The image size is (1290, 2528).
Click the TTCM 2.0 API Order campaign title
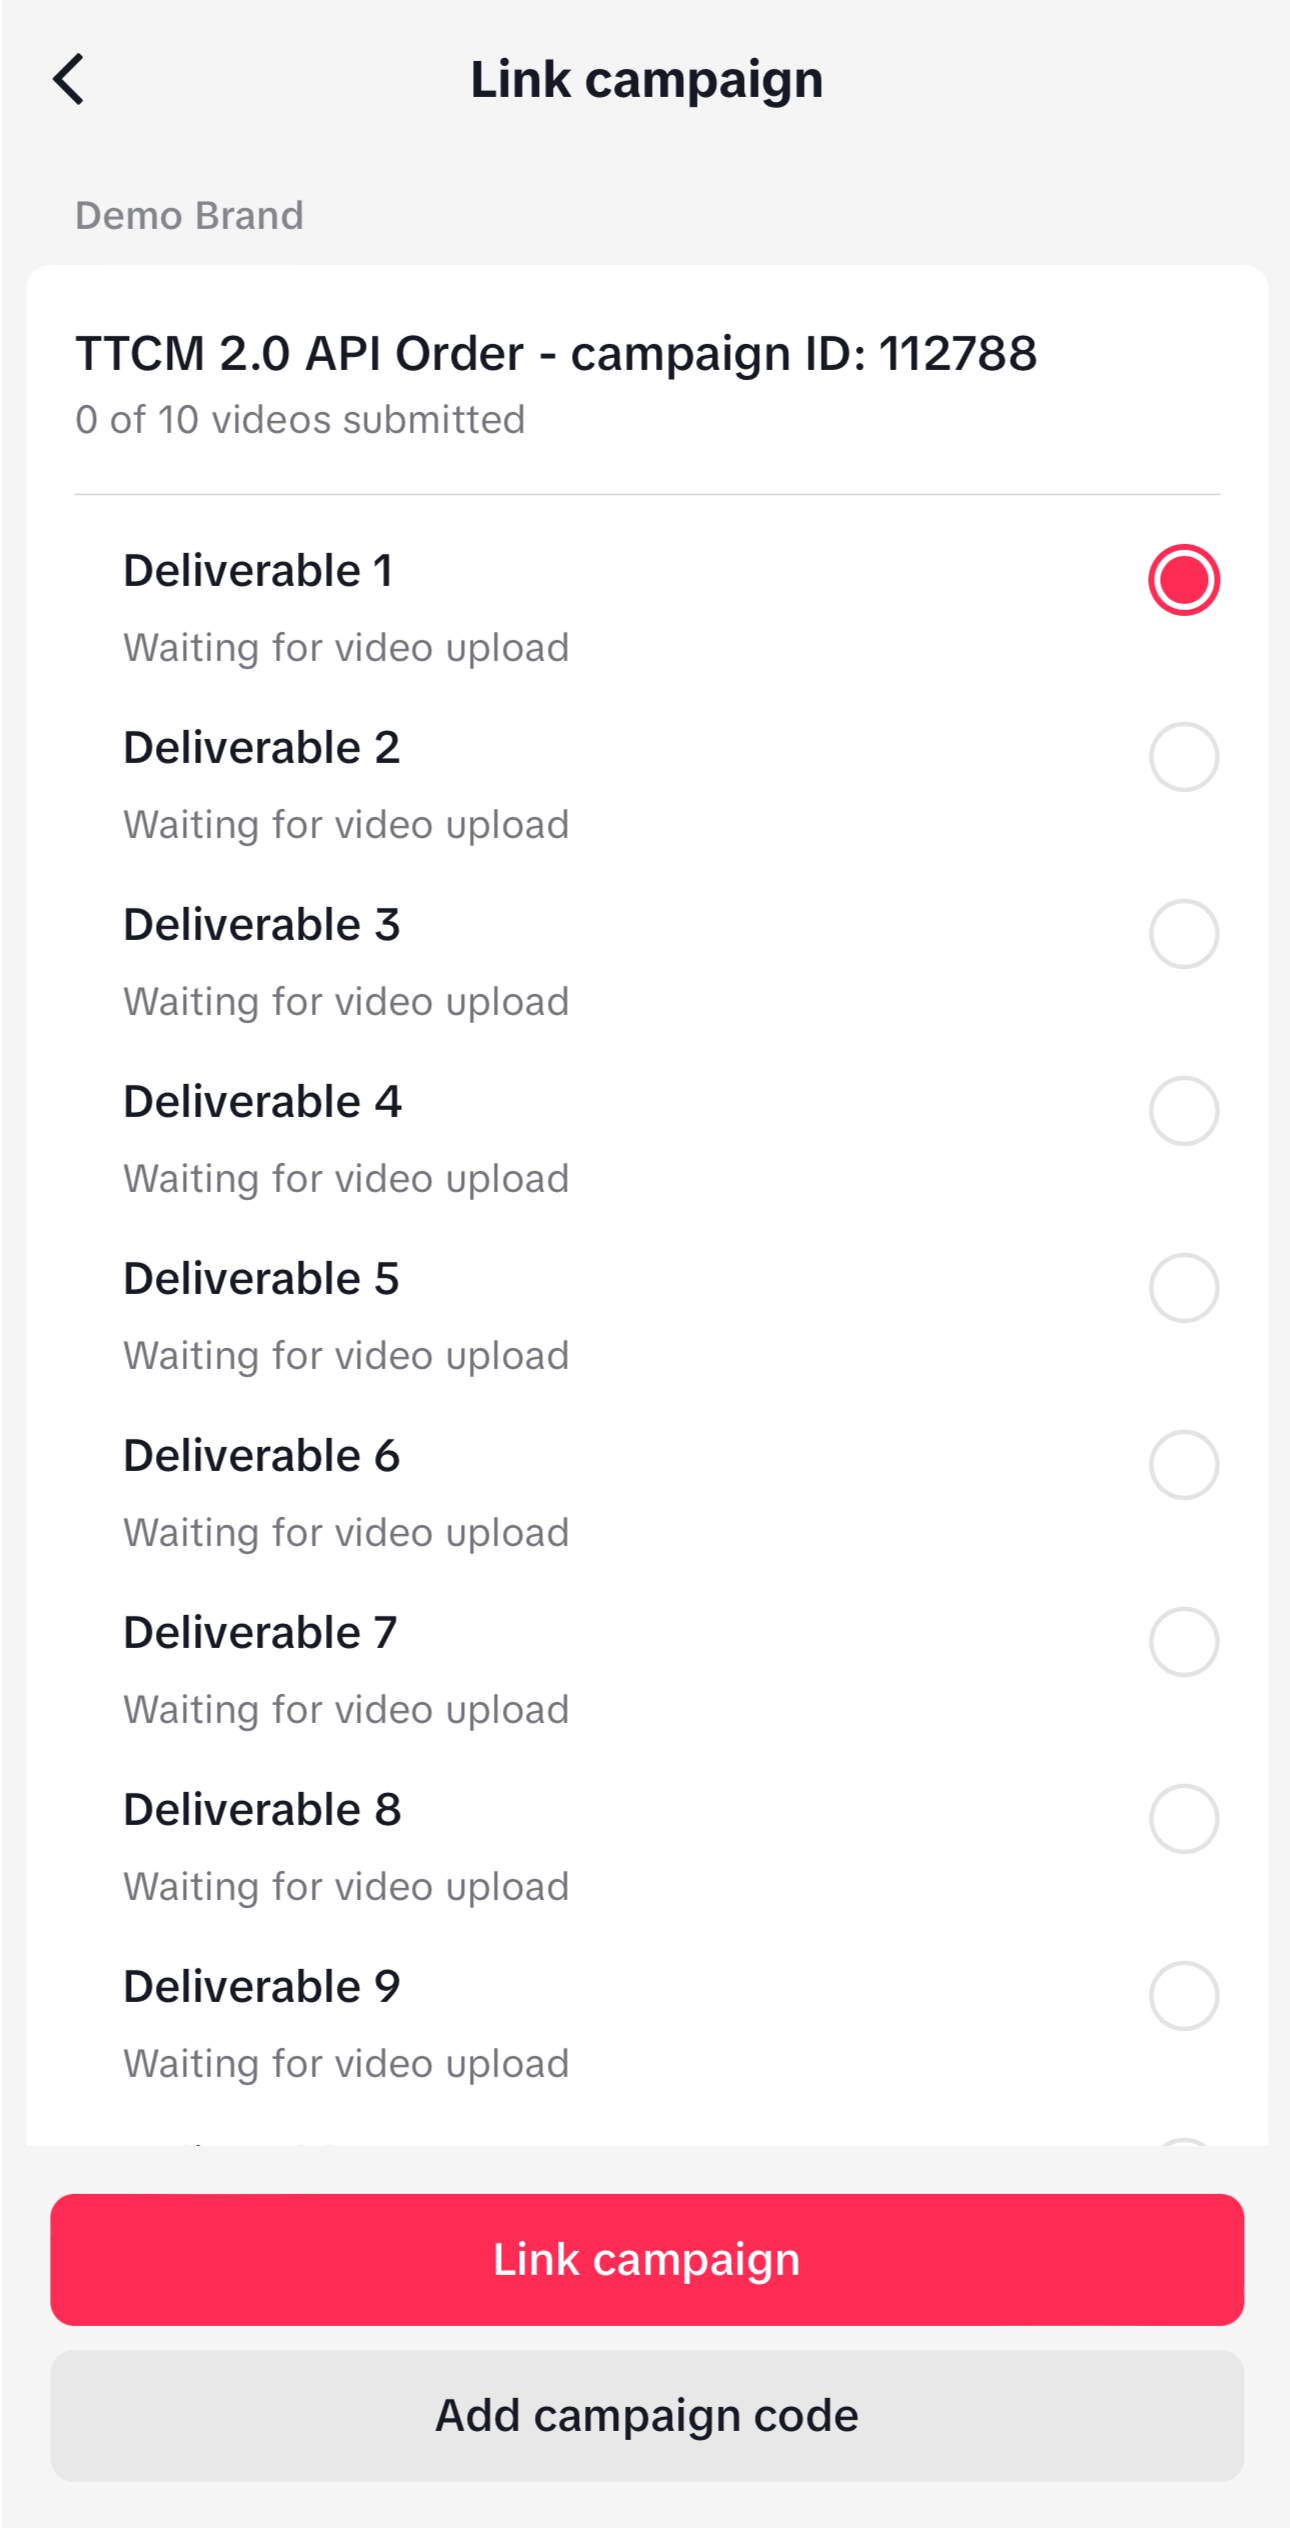click(556, 354)
